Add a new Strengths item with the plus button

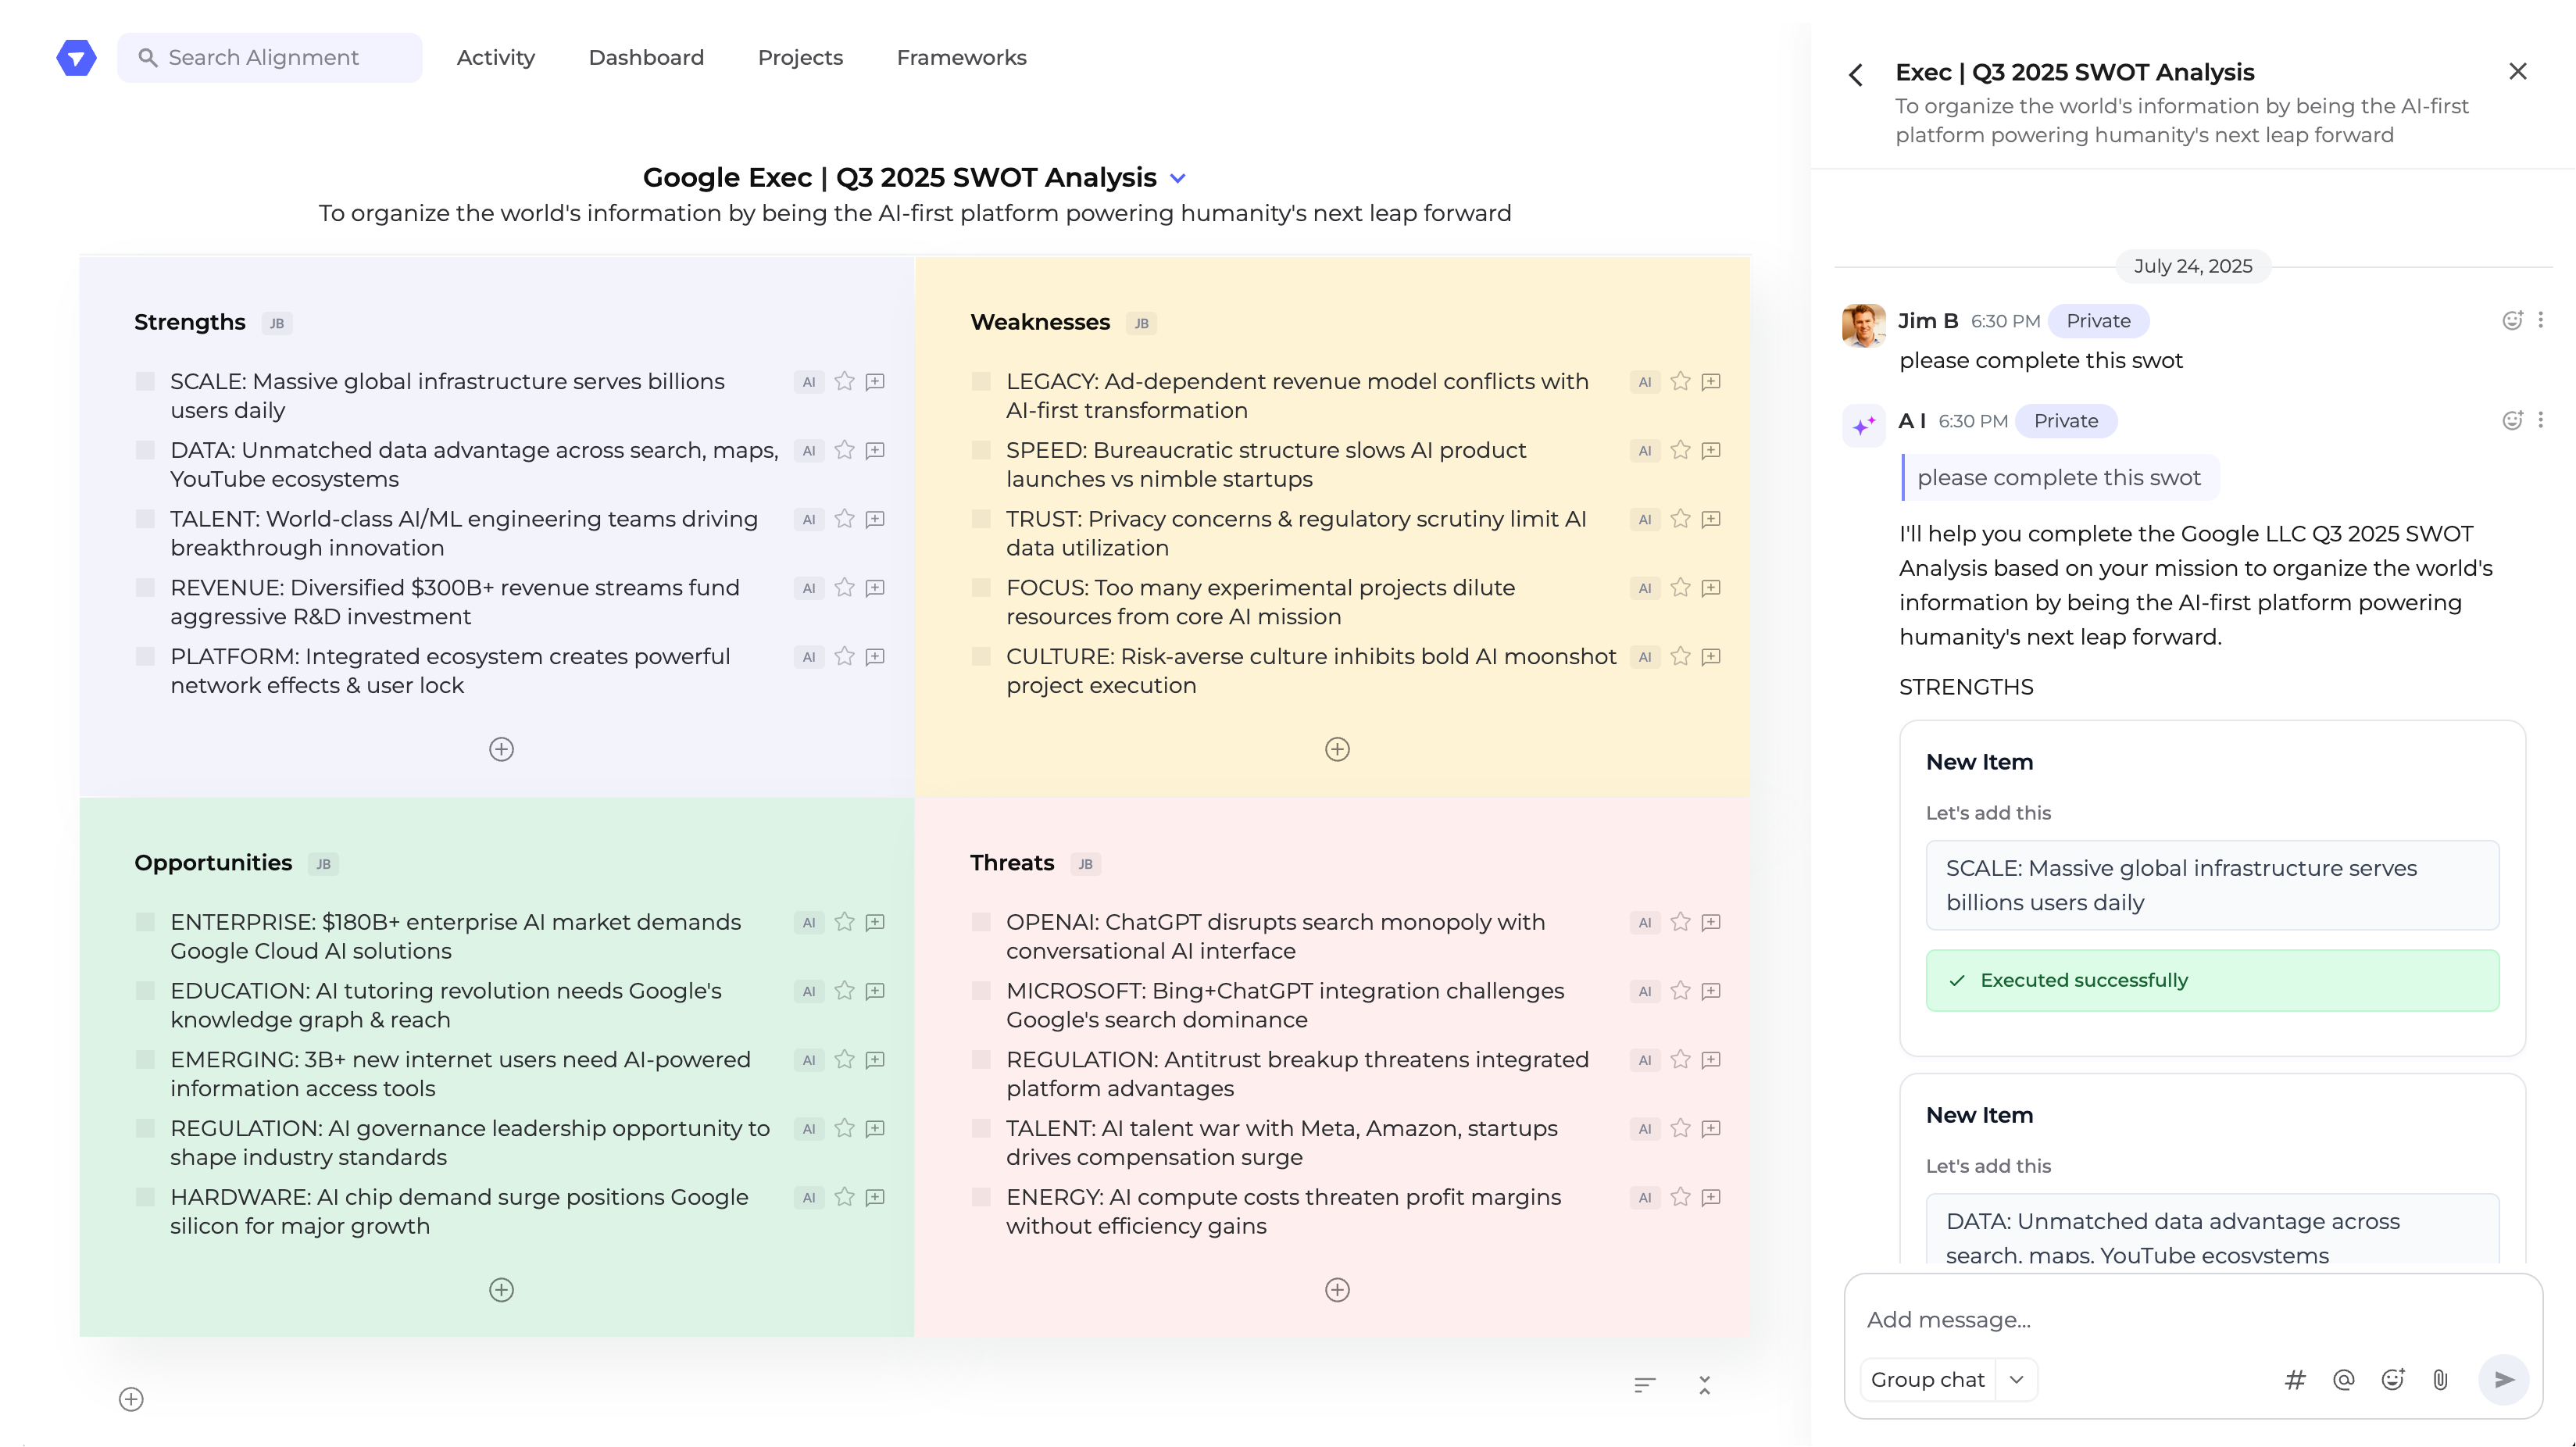coord(501,748)
